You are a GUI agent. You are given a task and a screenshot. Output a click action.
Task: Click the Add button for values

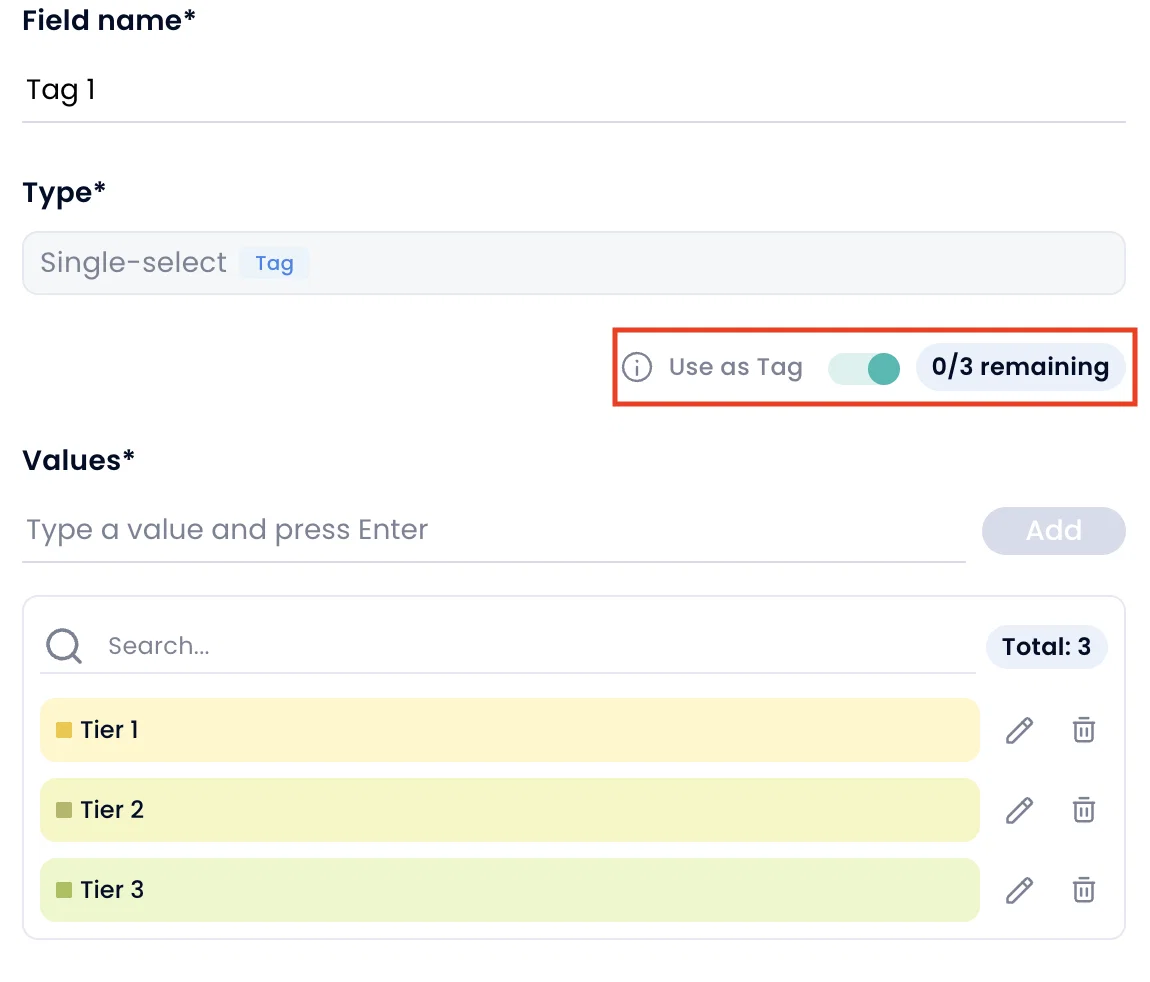pyautogui.click(x=1053, y=530)
